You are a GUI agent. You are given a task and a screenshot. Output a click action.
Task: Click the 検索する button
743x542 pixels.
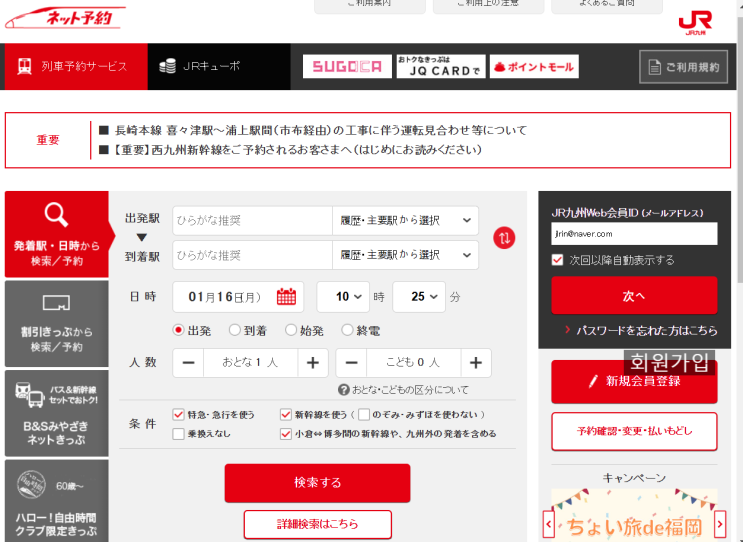click(x=317, y=483)
